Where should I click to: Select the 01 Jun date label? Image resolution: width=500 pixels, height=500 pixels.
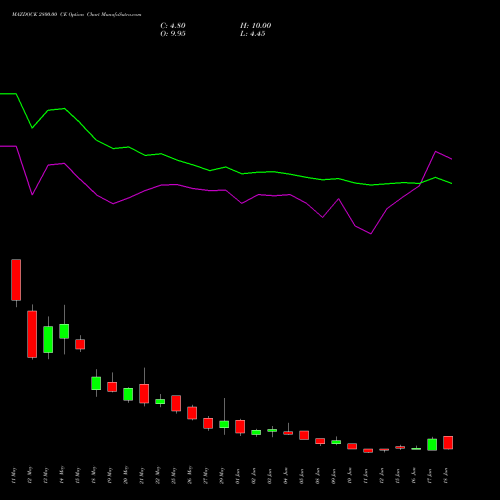point(238,476)
